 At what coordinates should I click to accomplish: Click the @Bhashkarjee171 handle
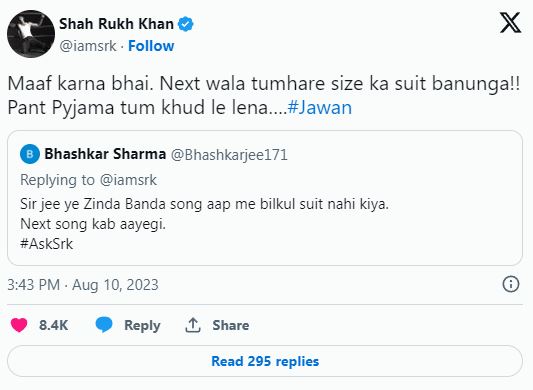[x=229, y=155]
